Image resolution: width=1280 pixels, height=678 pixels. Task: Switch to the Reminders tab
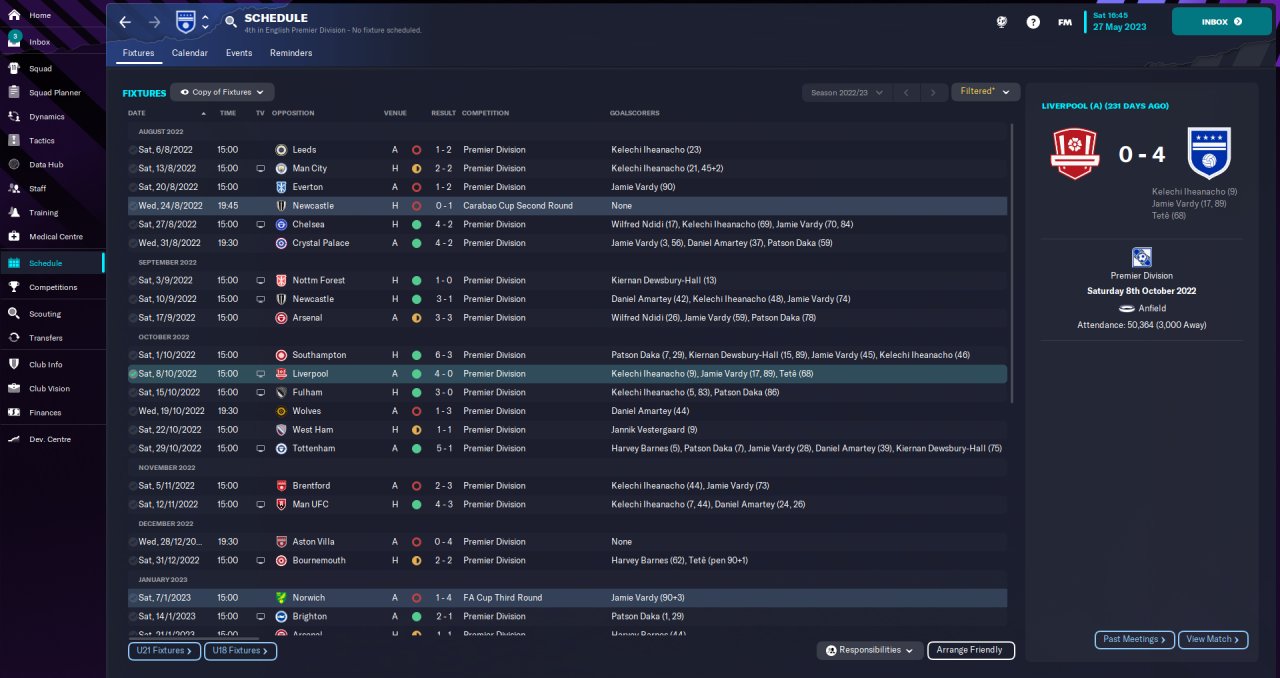pyautogui.click(x=291, y=53)
